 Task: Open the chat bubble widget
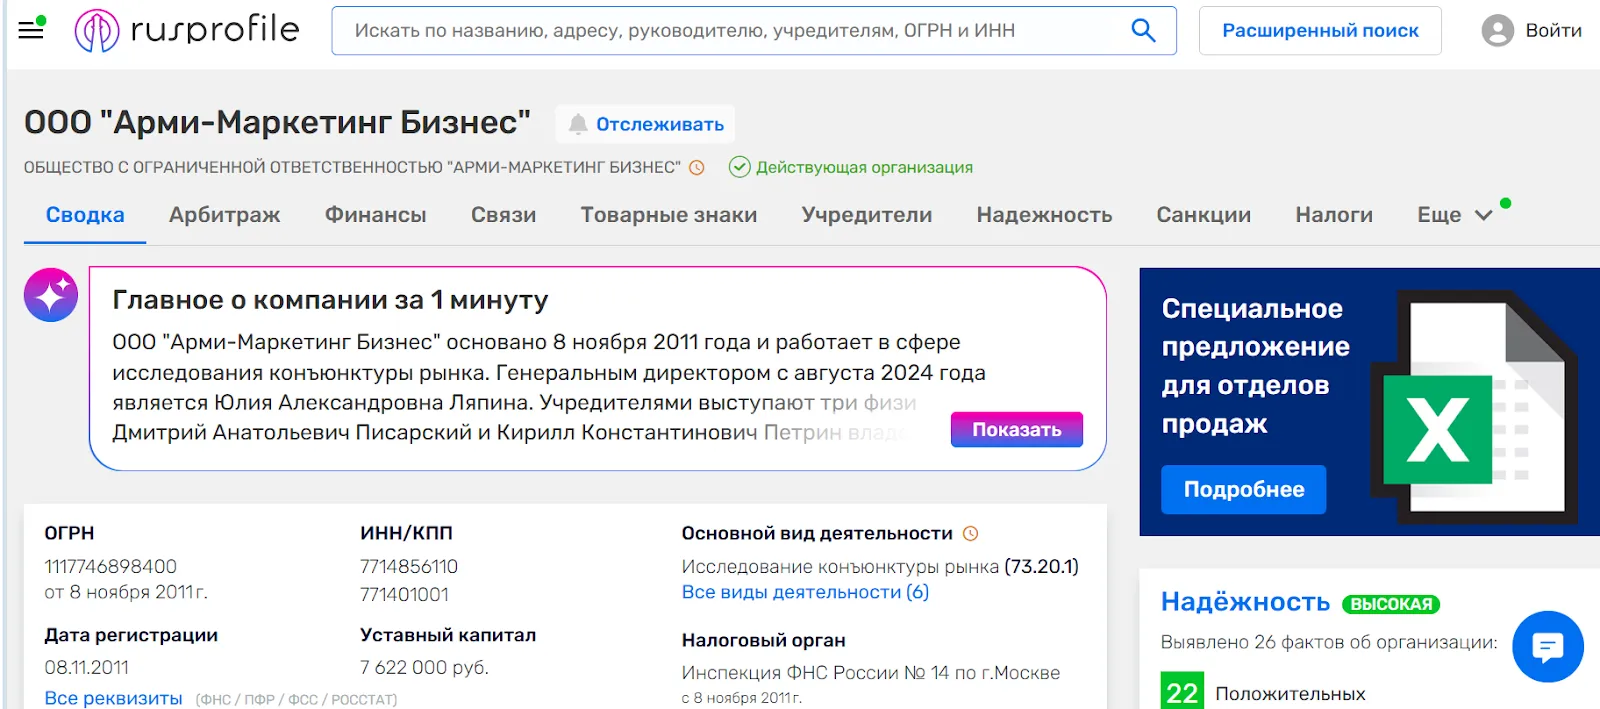click(x=1547, y=647)
